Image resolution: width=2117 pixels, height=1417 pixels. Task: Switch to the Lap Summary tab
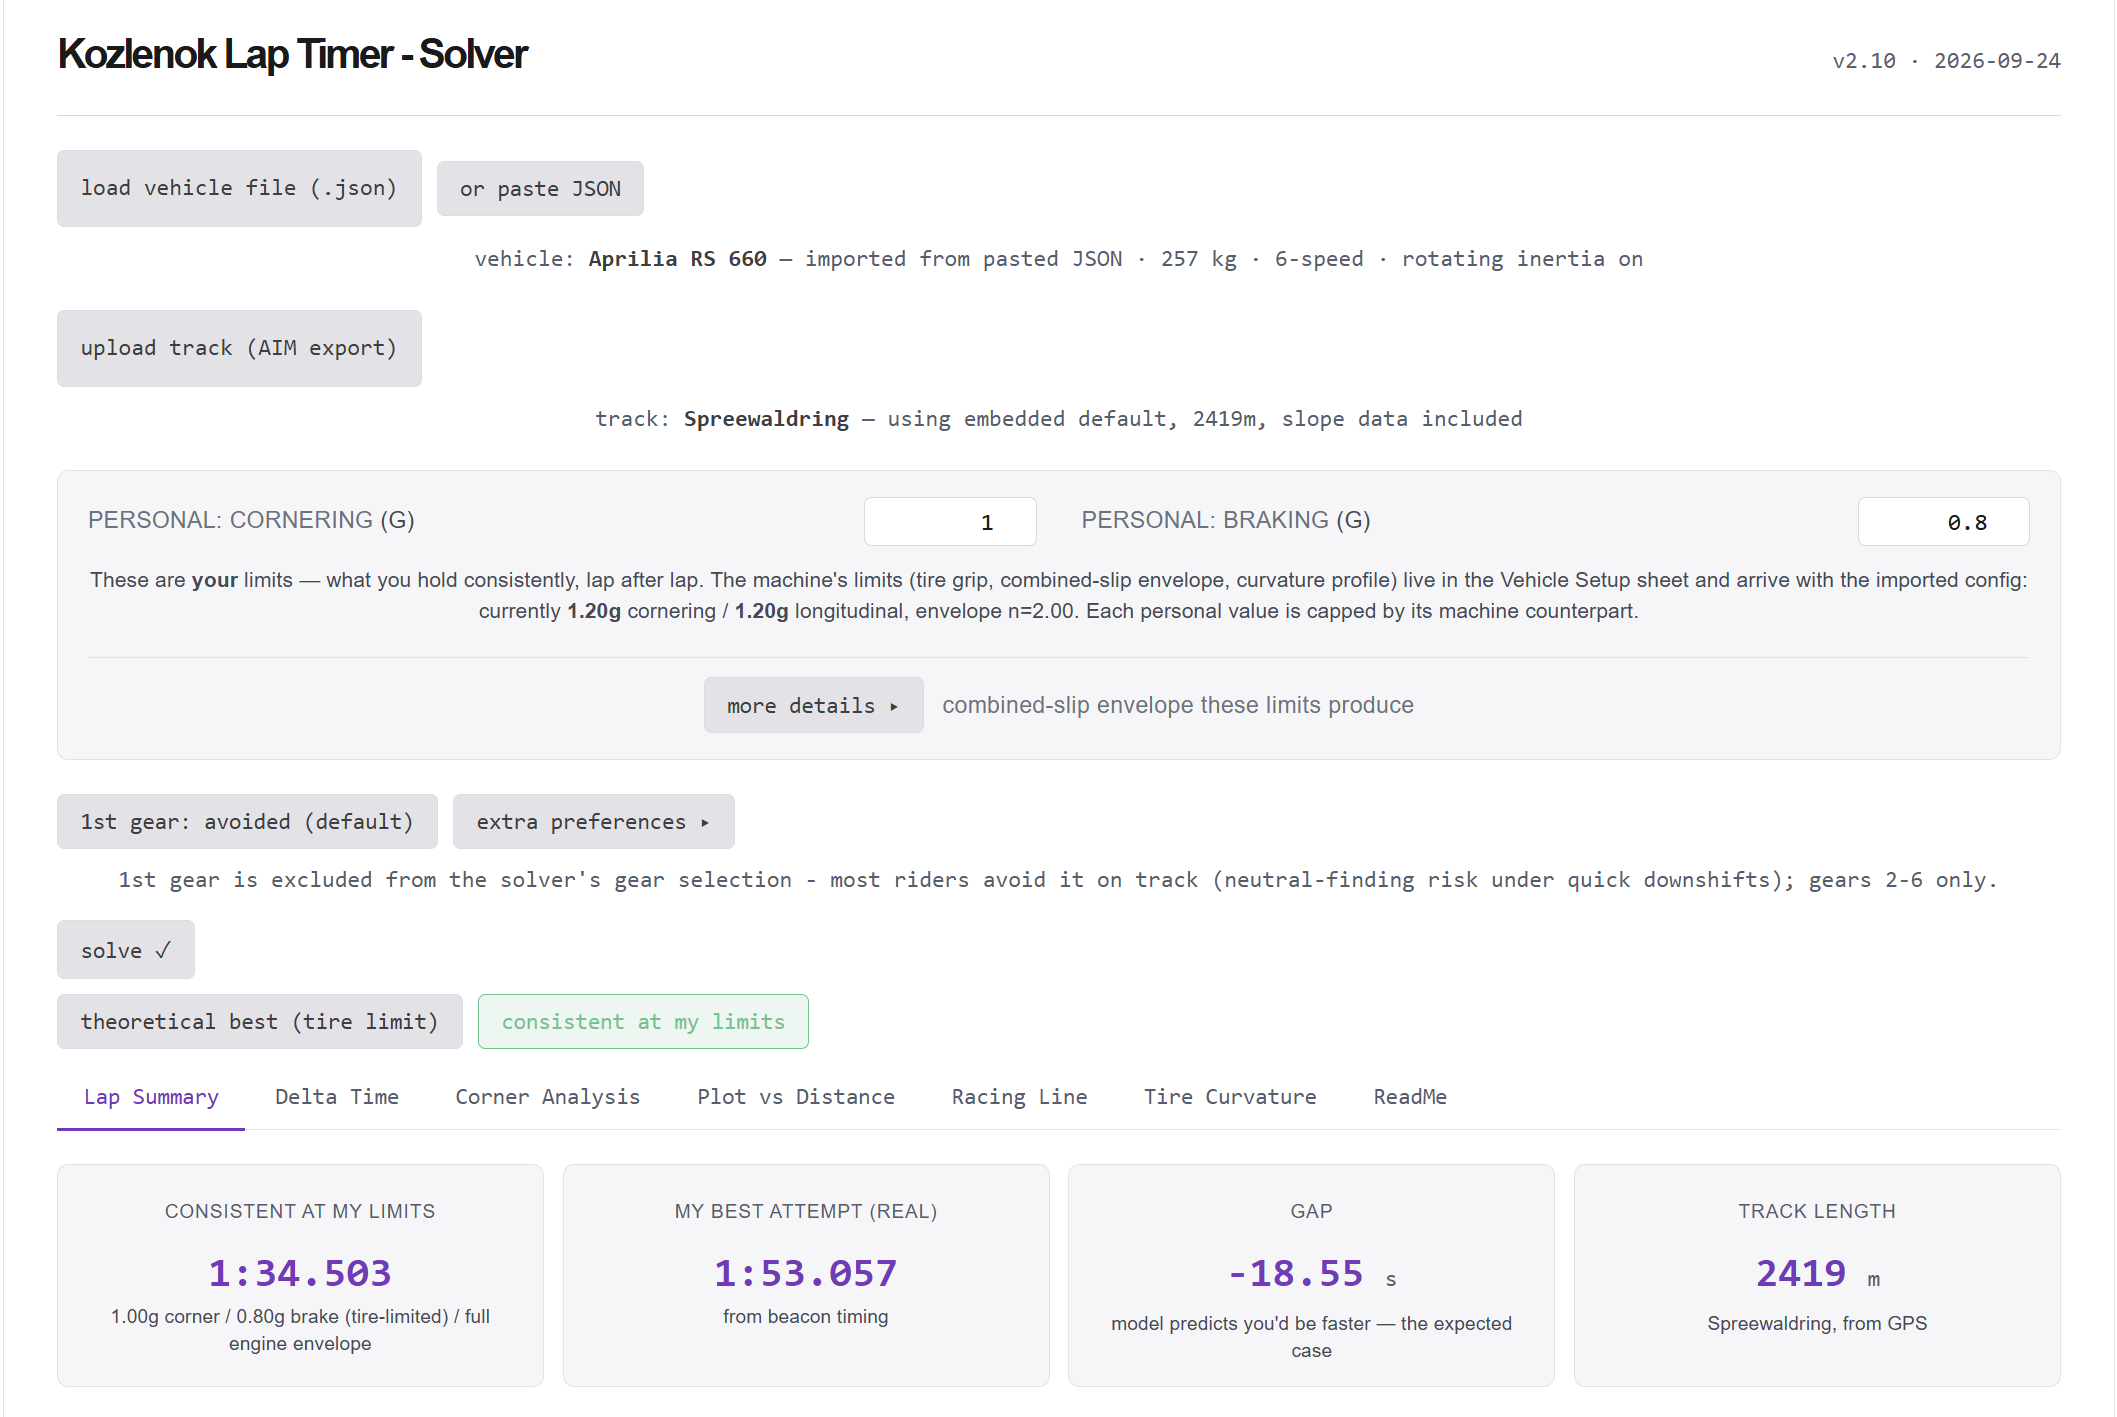(x=151, y=1097)
